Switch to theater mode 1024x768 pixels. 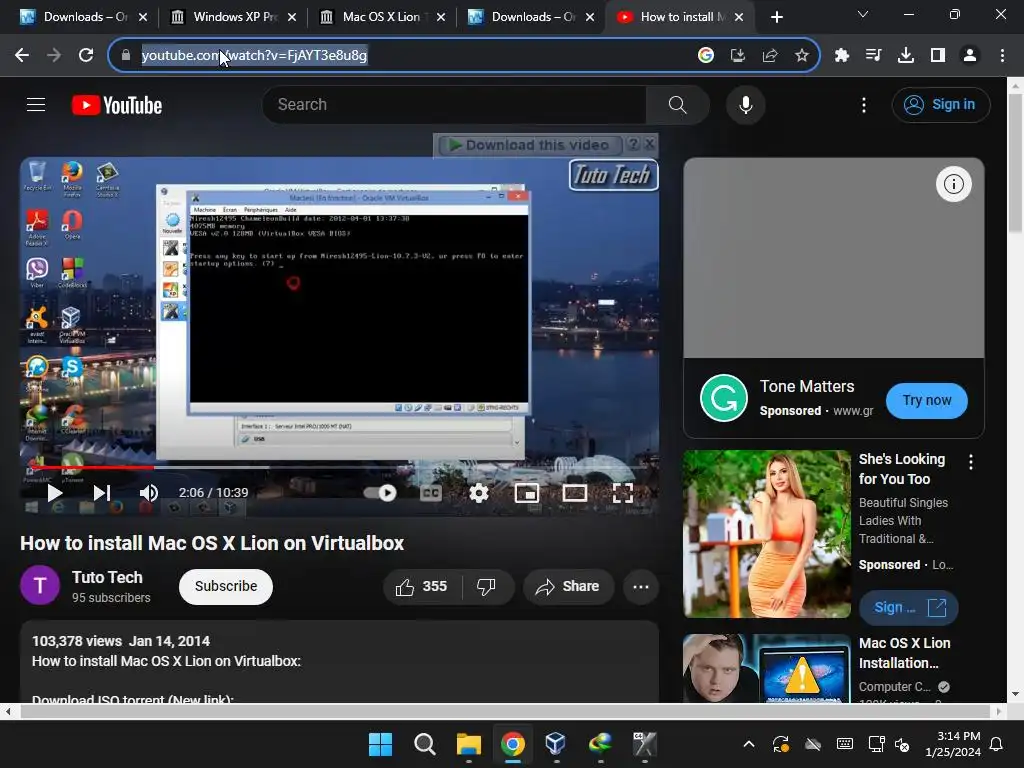coord(575,492)
